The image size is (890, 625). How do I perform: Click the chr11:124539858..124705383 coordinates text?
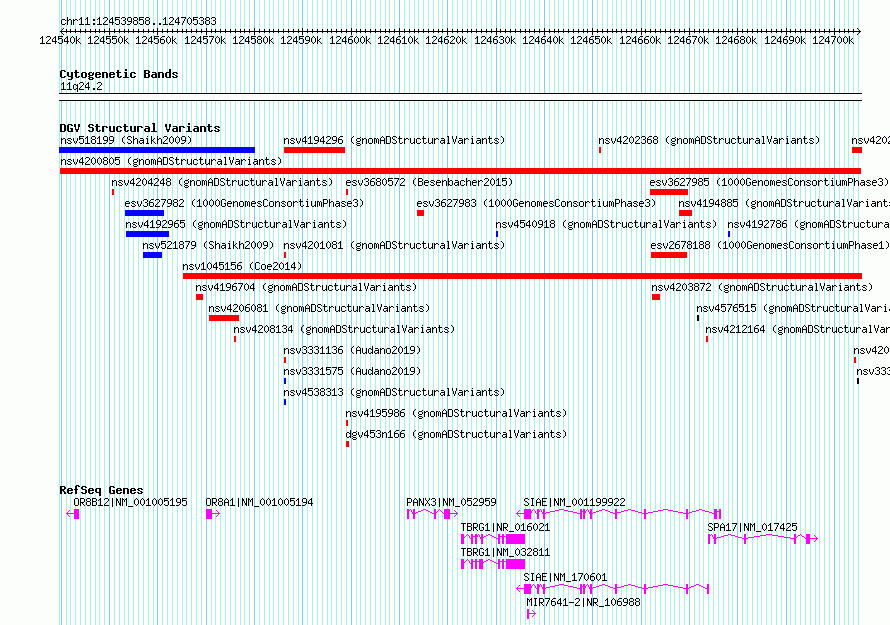coord(138,21)
